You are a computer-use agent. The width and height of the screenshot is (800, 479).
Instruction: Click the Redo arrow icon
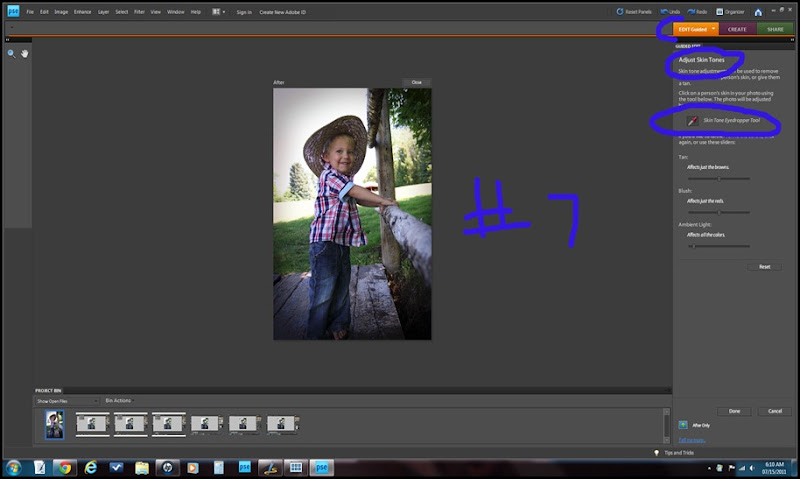(692, 12)
